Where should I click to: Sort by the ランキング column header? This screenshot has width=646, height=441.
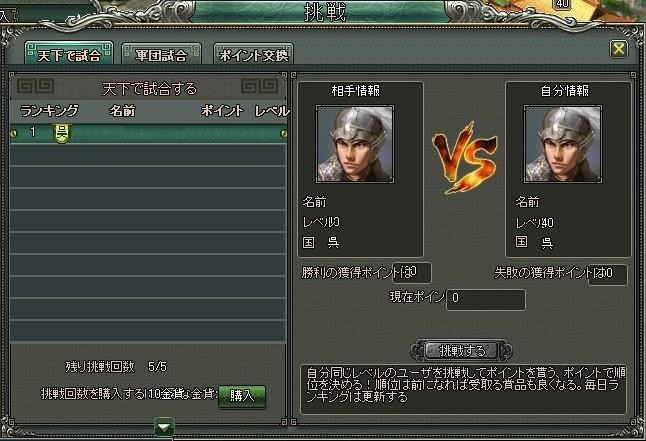pyautogui.click(x=49, y=111)
